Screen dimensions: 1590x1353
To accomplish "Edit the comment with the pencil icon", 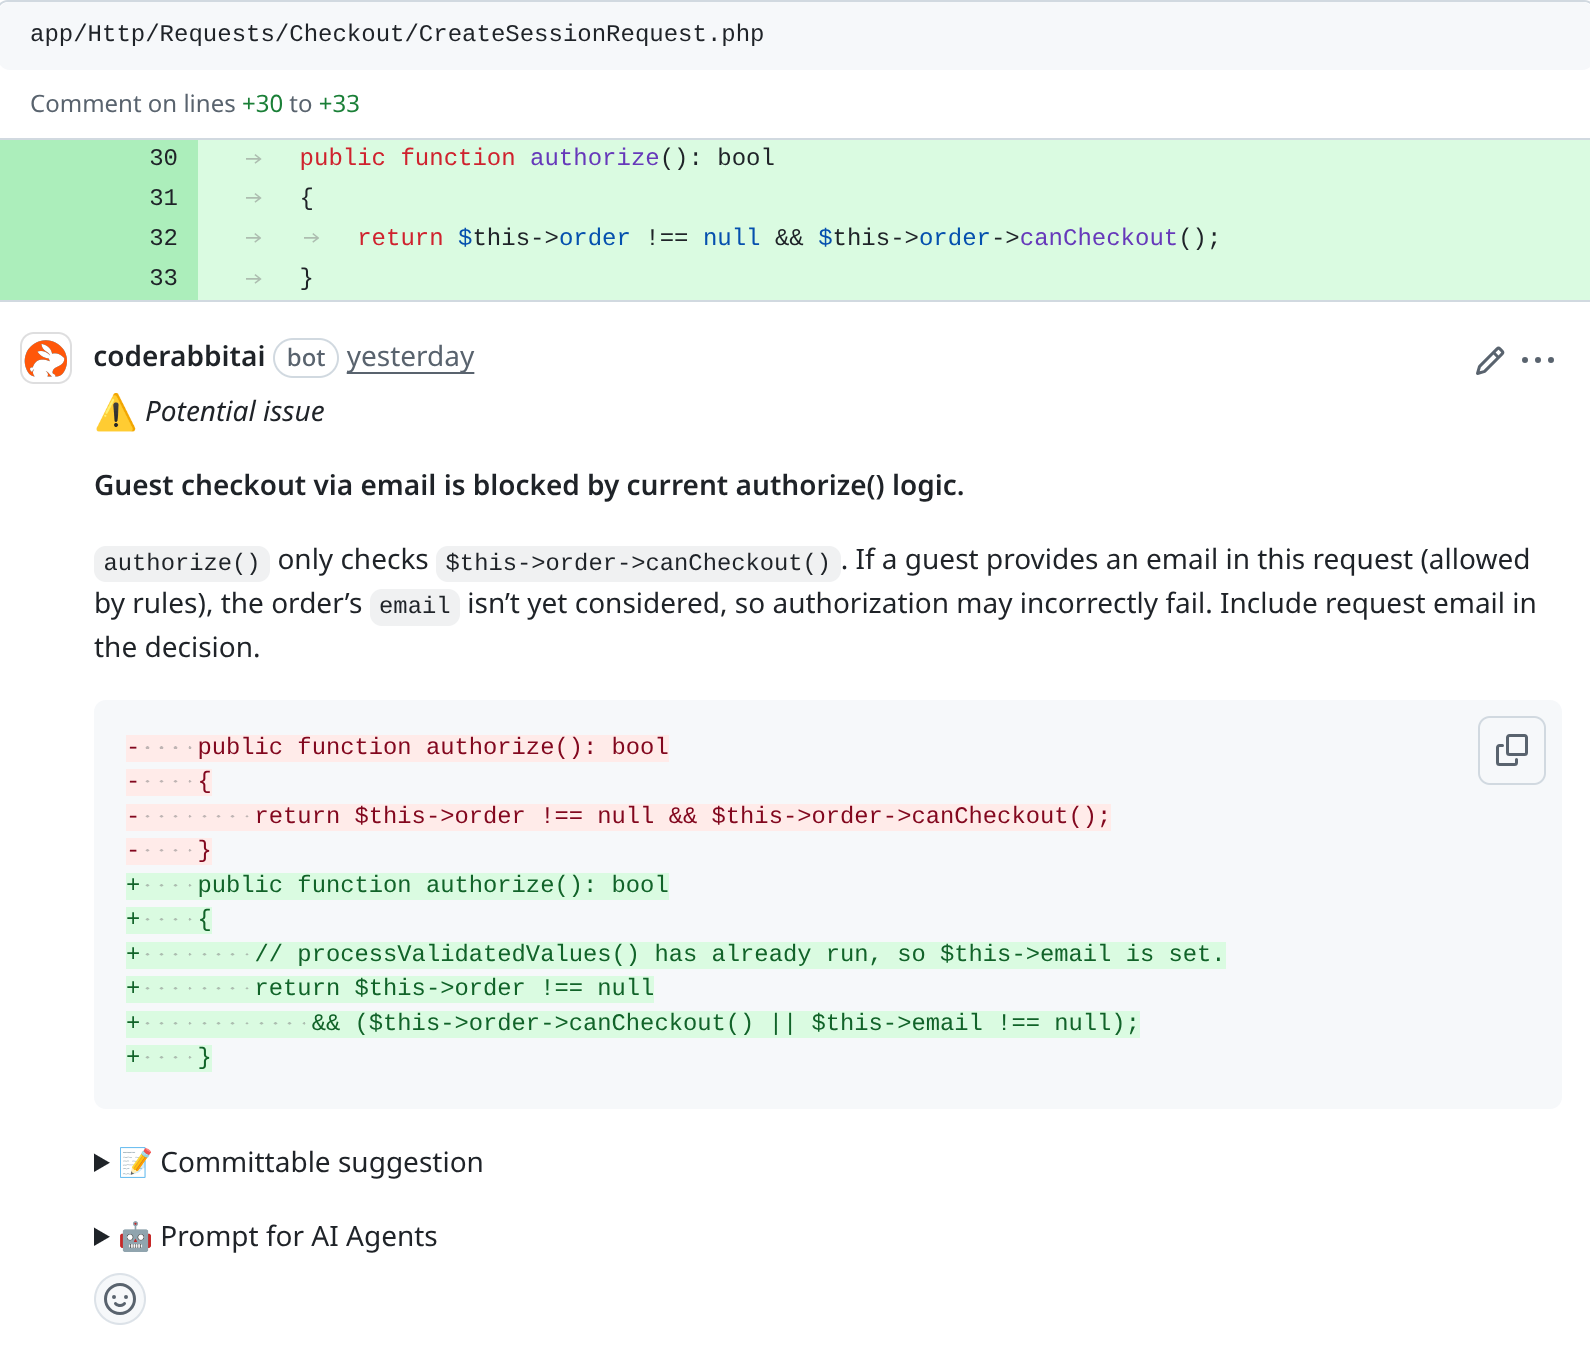I will coord(1489,360).
